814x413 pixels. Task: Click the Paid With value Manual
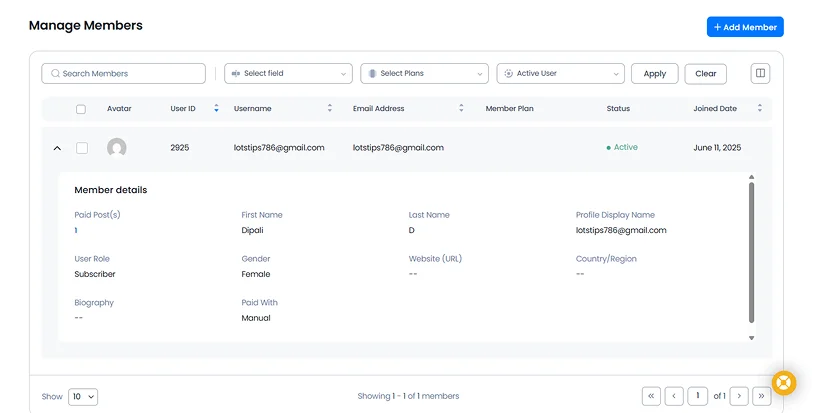(x=256, y=318)
